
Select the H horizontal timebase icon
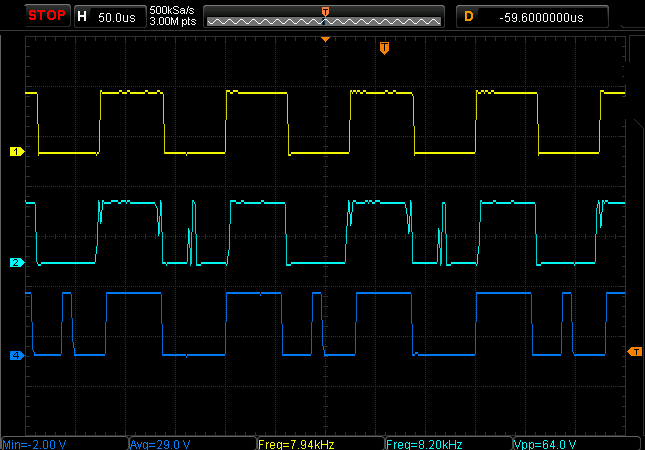82,16
